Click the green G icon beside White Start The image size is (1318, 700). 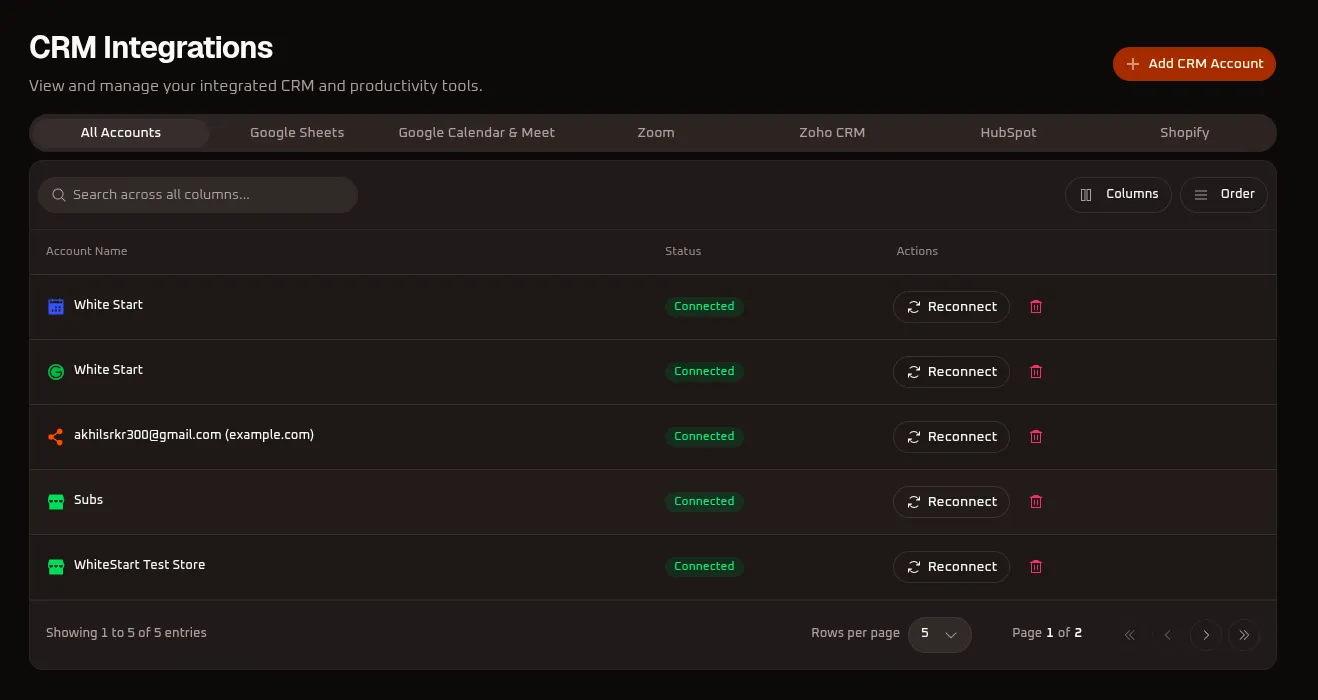pos(56,372)
